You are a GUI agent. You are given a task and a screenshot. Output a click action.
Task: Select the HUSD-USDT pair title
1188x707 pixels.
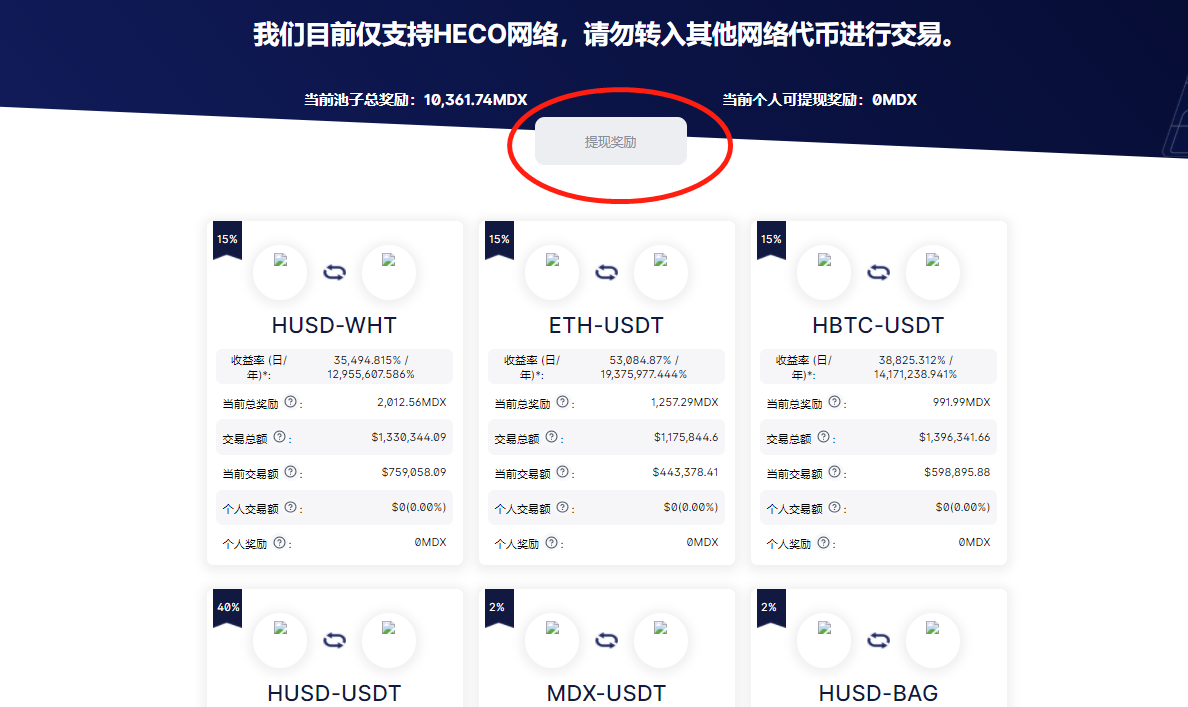pyautogui.click(x=334, y=693)
